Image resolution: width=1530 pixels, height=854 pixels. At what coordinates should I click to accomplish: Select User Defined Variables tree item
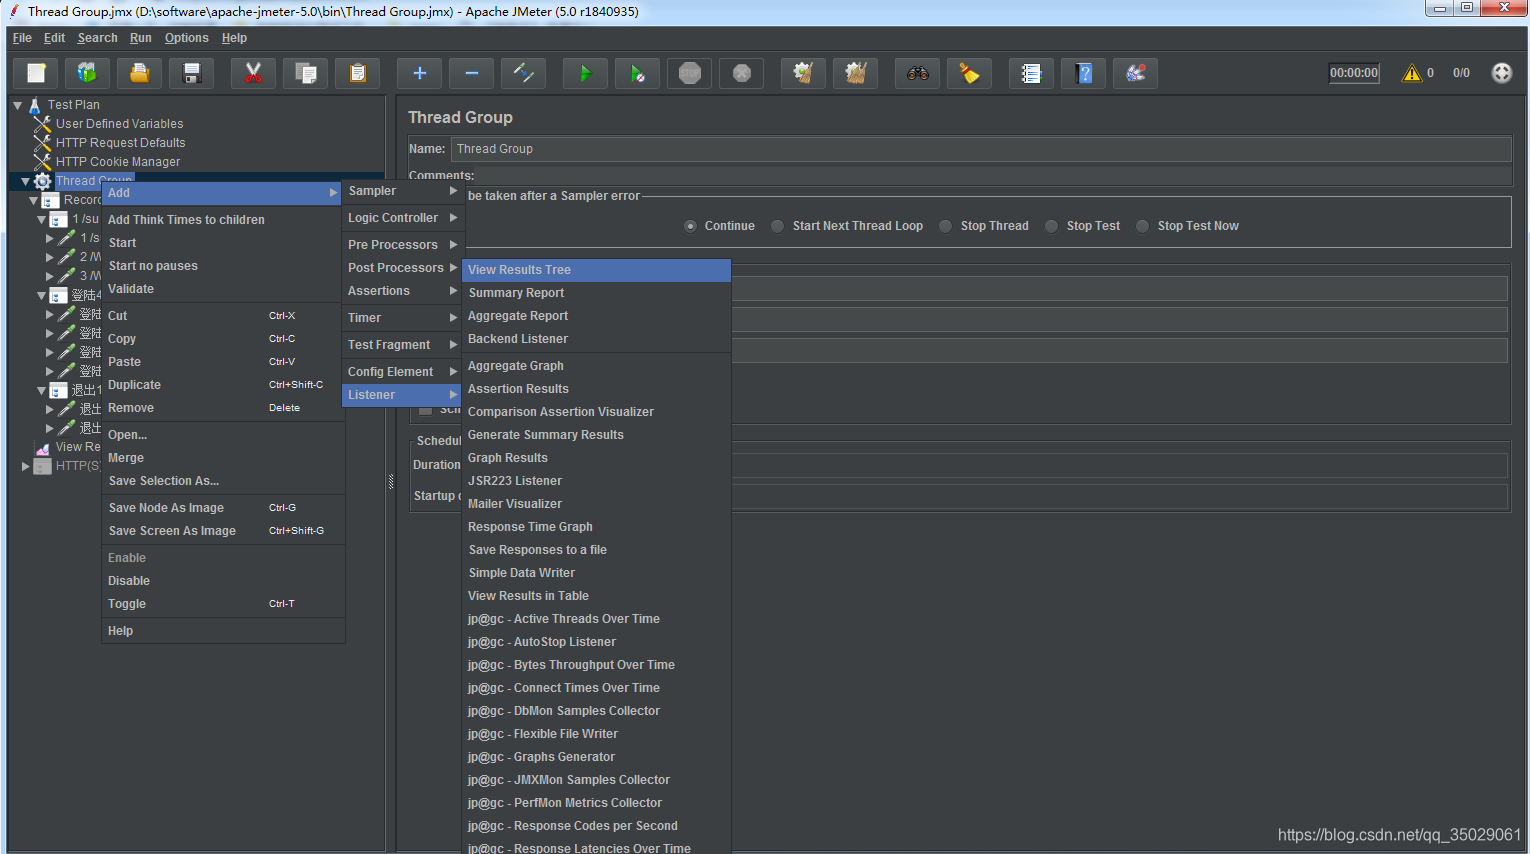point(119,124)
